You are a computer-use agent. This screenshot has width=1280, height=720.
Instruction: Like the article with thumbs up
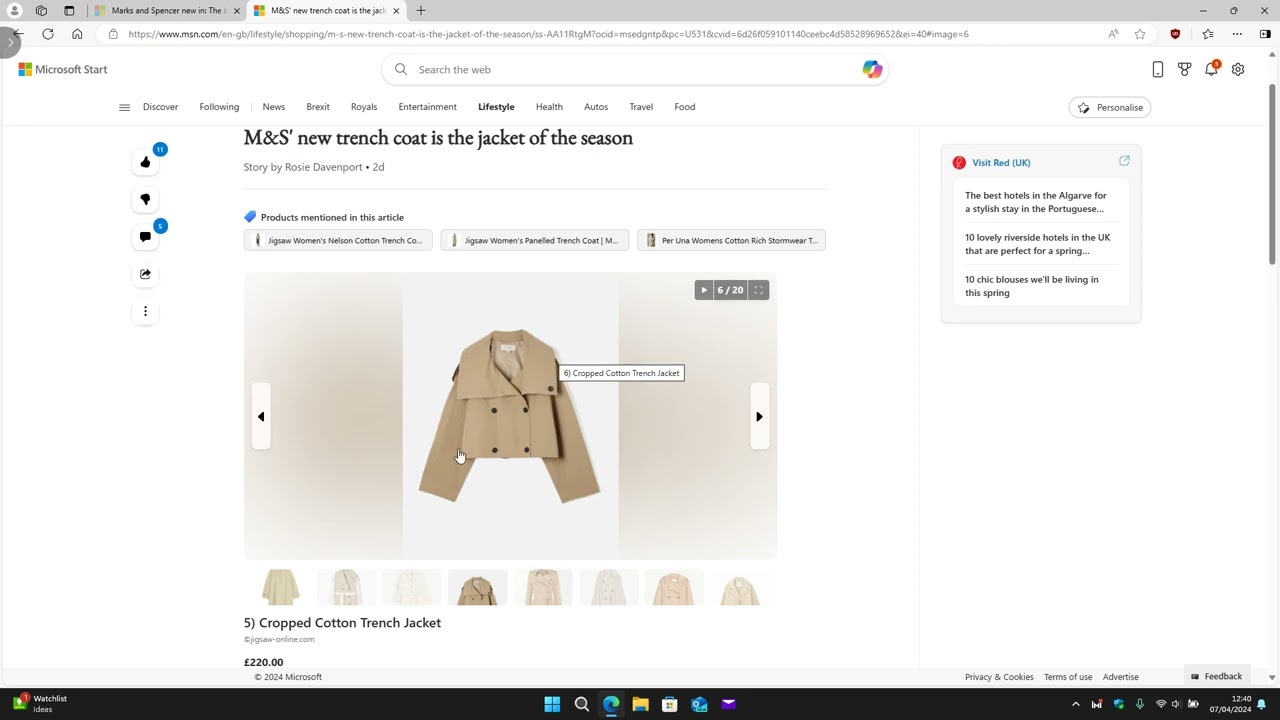tap(145, 162)
